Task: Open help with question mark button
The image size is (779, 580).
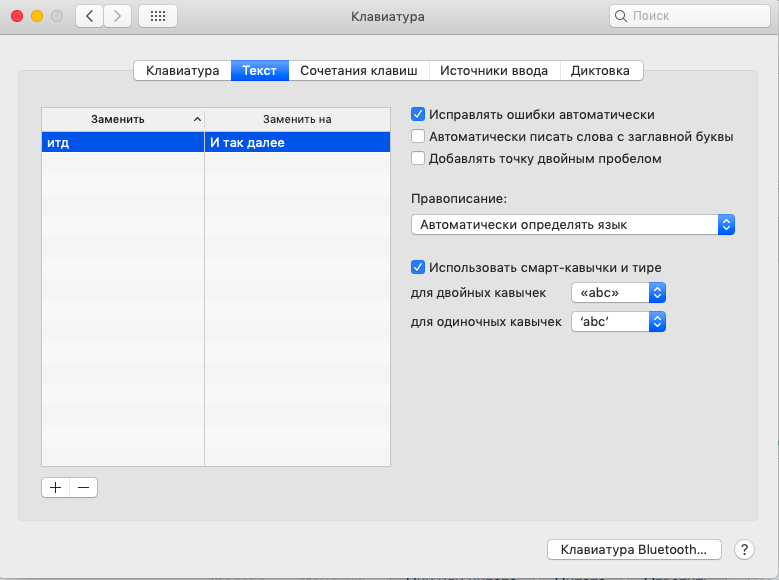Action: [744, 549]
